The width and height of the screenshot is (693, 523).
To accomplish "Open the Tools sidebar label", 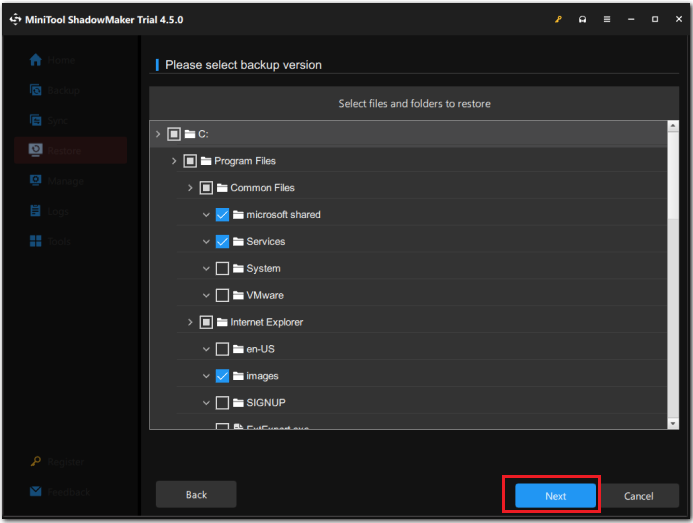I will (59, 241).
